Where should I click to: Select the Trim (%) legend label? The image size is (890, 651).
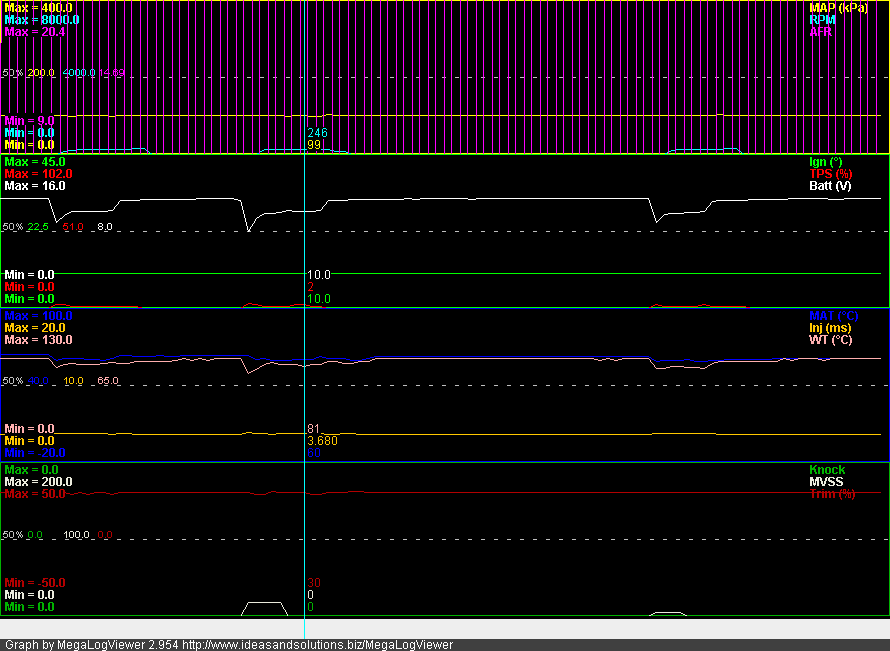832,494
